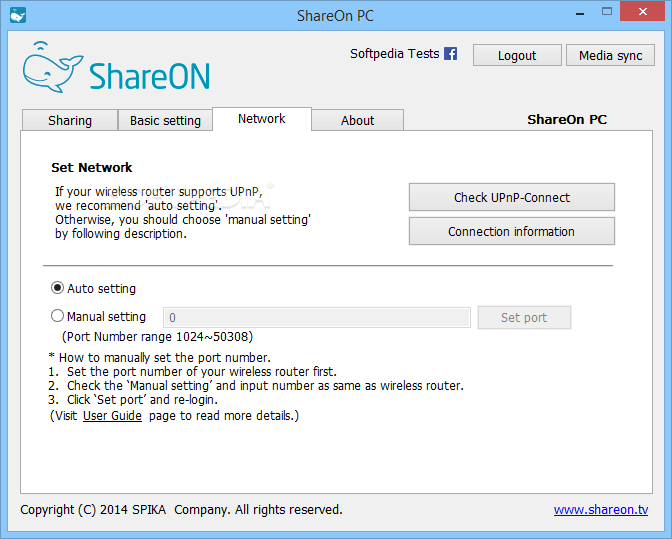Open the User Guide link

pyautogui.click(x=112, y=416)
